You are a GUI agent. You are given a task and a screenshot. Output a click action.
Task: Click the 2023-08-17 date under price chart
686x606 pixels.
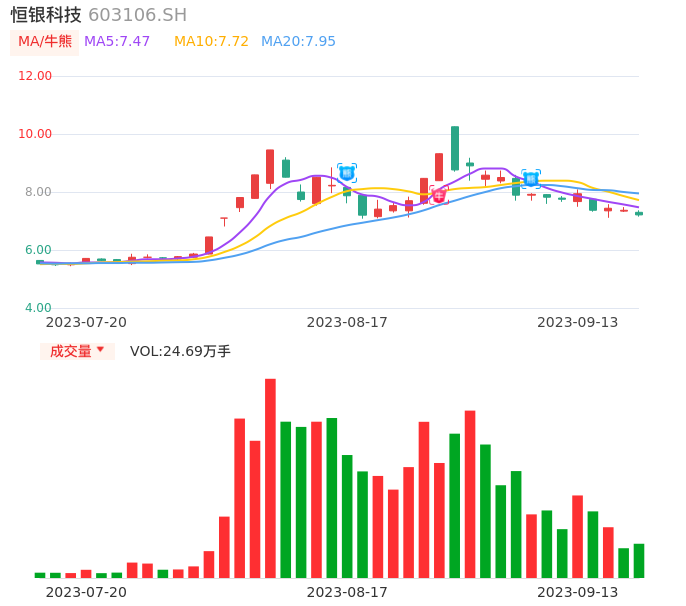coord(347,322)
